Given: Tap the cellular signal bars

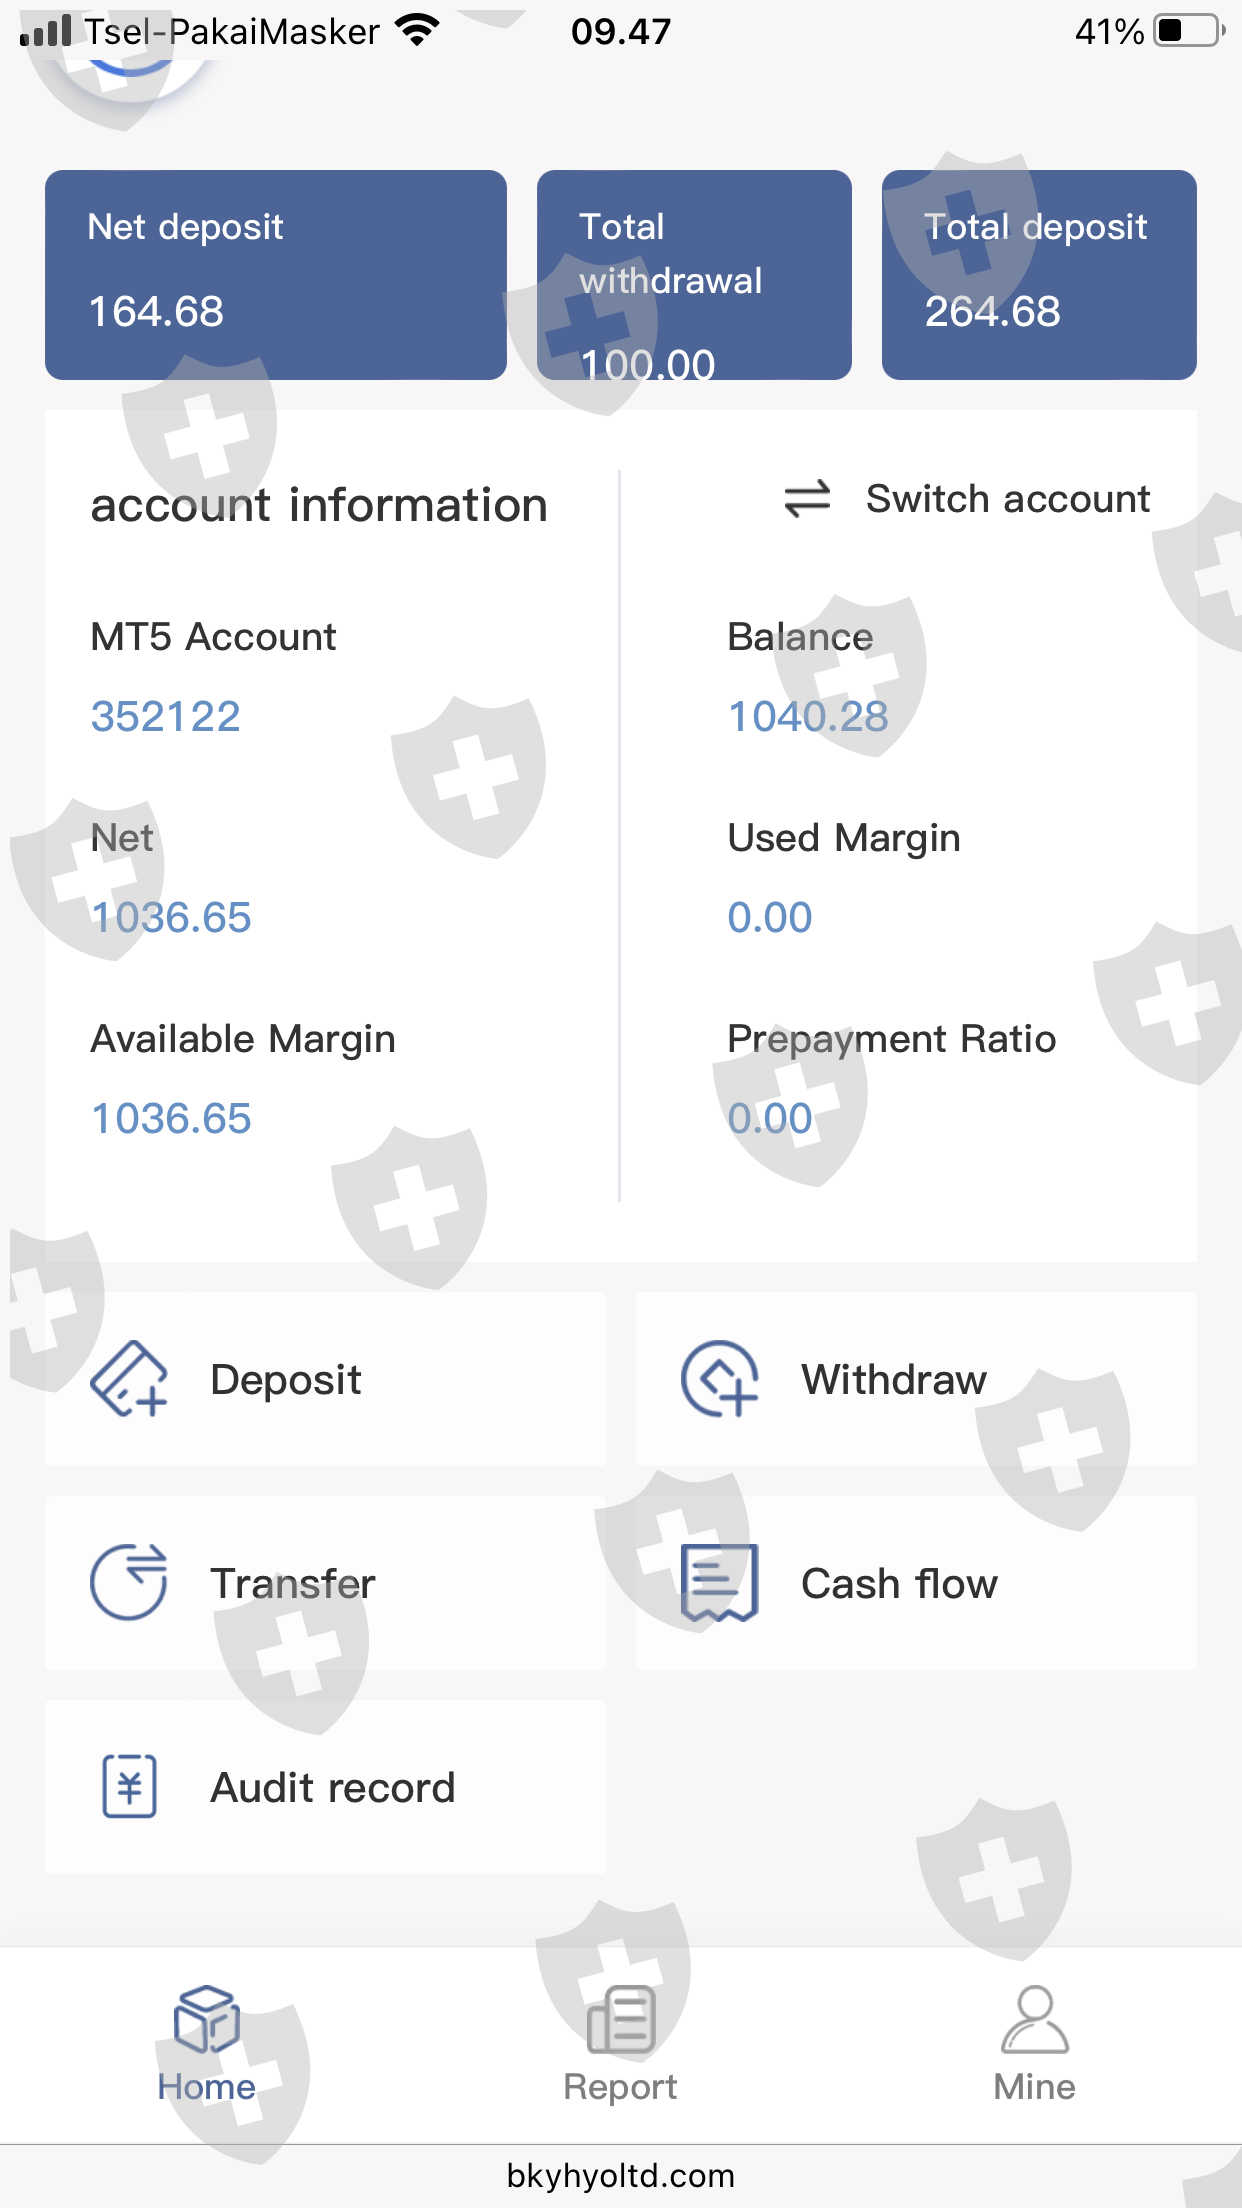Looking at the screenshot, I should coord(46,31).
